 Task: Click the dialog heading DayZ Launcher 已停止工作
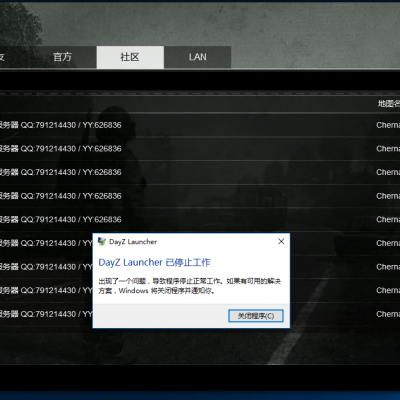click(154, 263)
